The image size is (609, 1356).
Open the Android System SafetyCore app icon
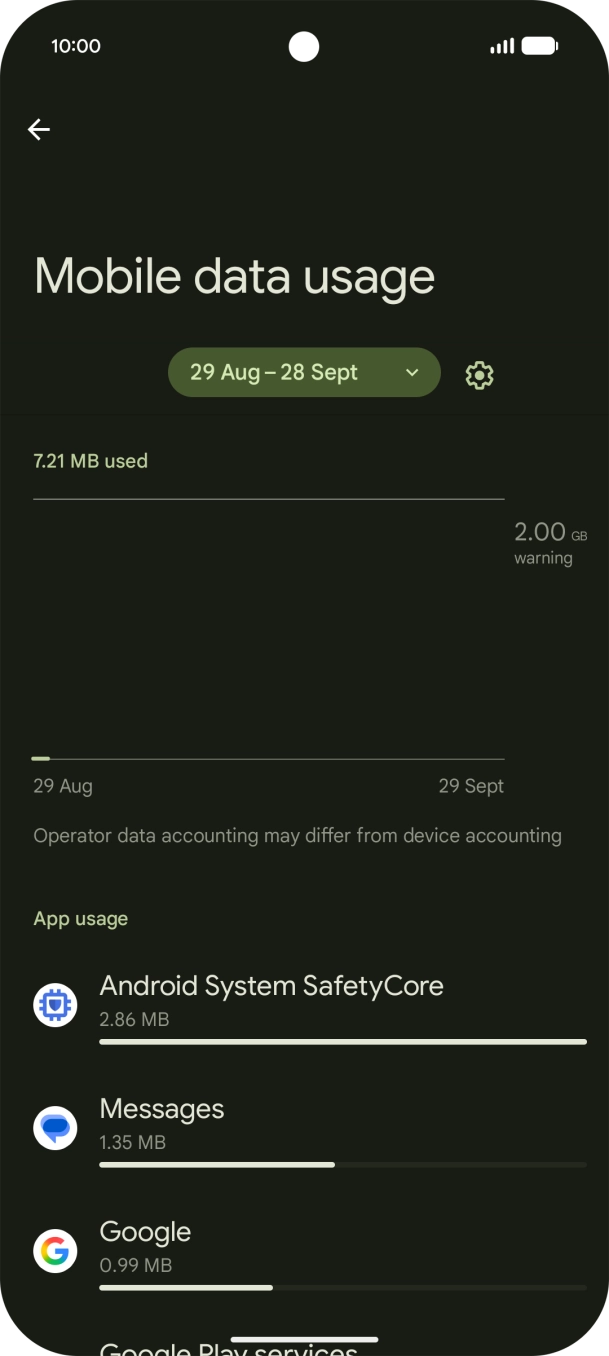click(x=55, y=1004)
